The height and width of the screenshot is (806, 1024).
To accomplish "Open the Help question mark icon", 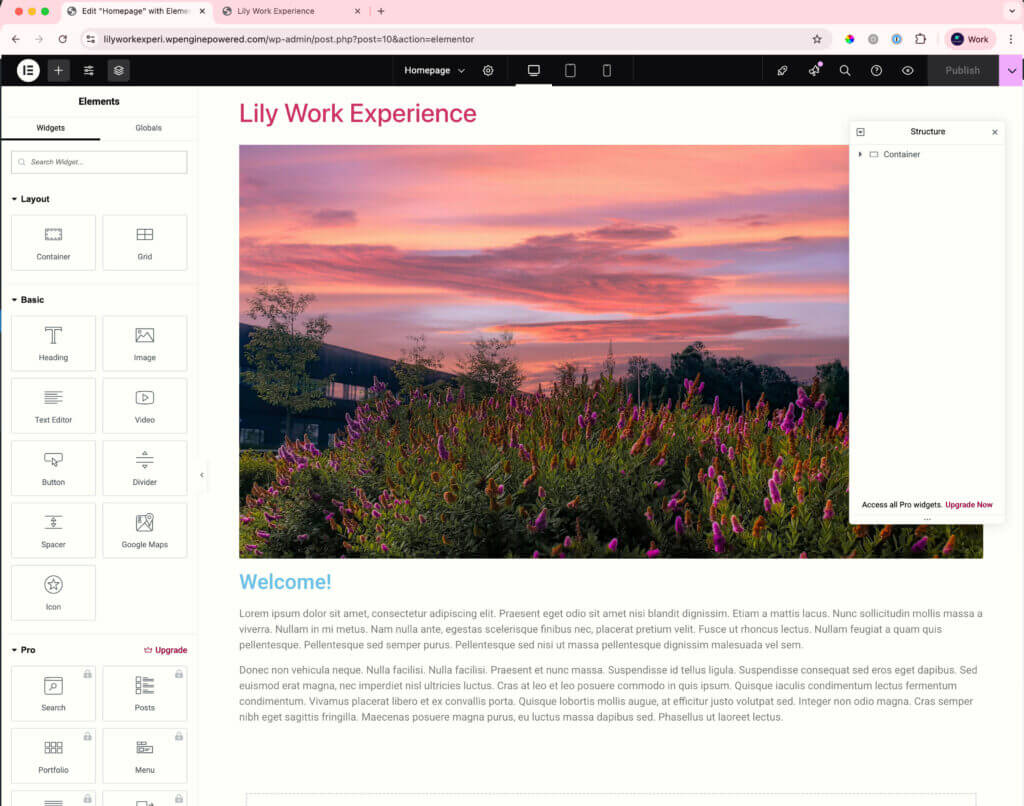I will 876,71.
